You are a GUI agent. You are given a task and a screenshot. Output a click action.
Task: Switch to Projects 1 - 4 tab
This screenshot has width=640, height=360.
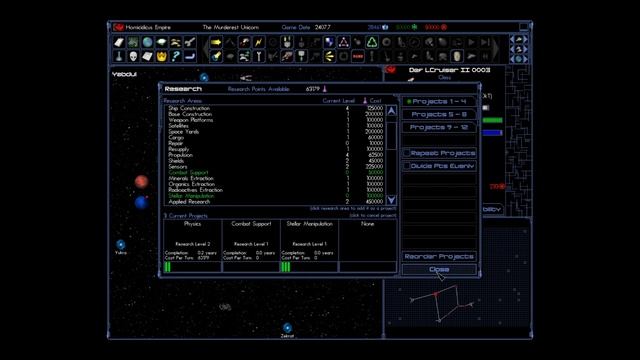[x=439, y=101]
